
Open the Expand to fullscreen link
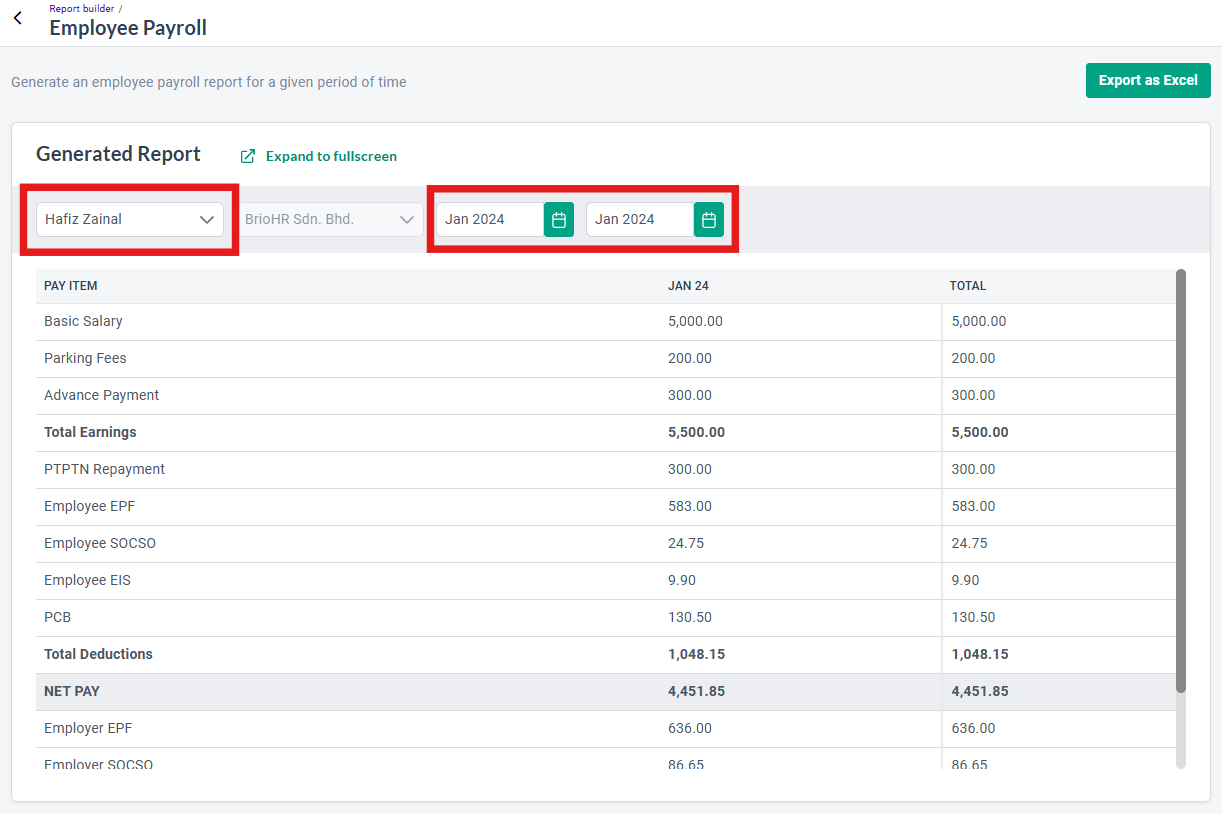(331, 156)
